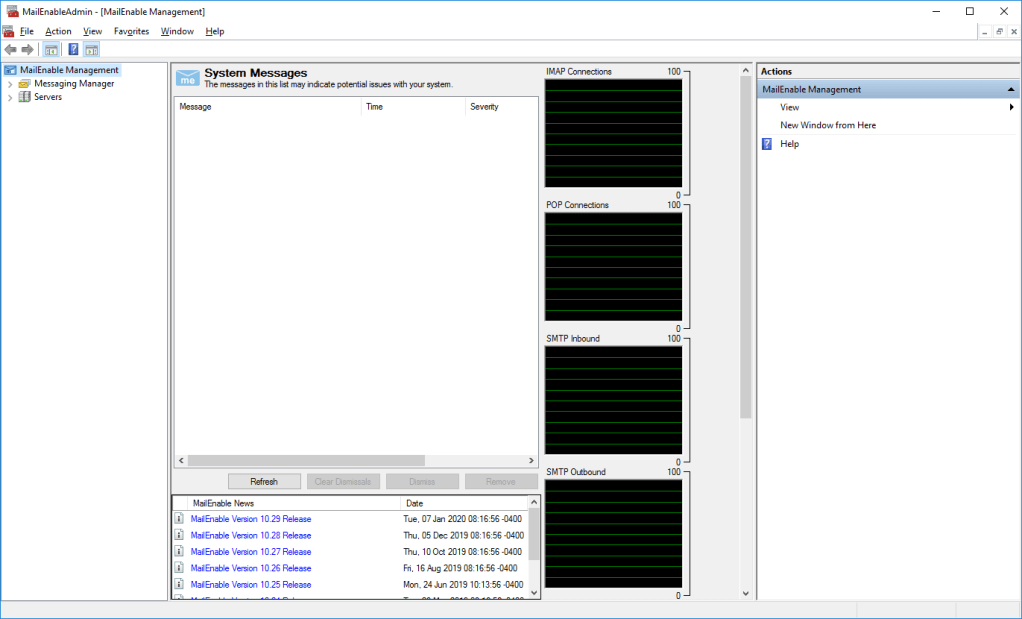Expand the Servers tree node
The width and height of the screenshot is (1022, 619).
point(10,97)
